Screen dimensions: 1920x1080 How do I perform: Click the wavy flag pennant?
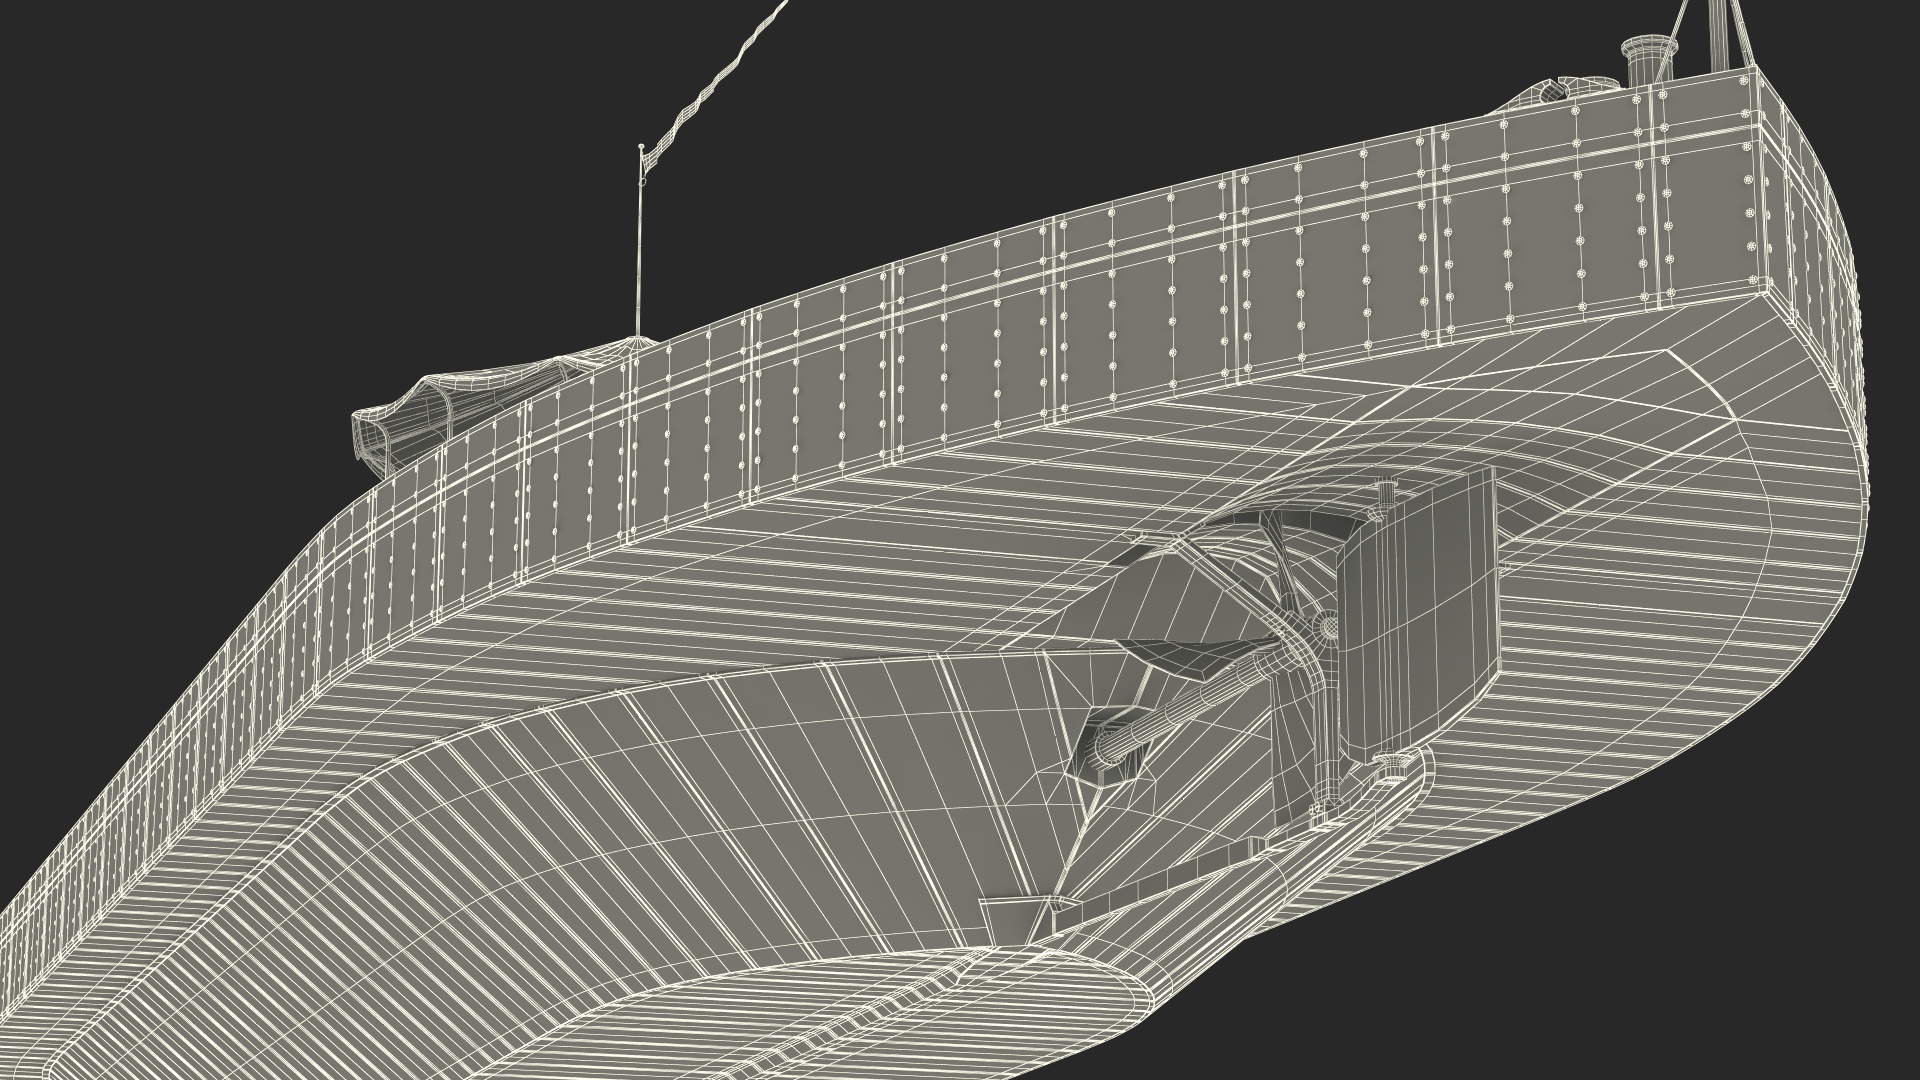(712, 83)
